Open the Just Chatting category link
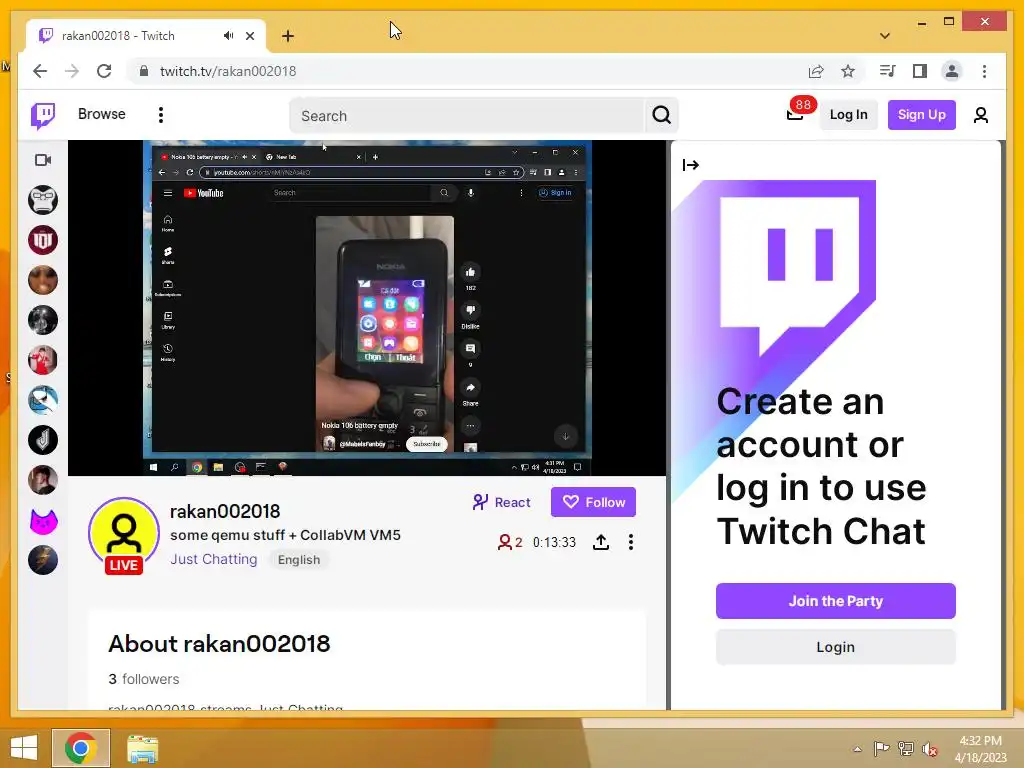The height and width of the screenshot is (768, 1024). point(214,560)
